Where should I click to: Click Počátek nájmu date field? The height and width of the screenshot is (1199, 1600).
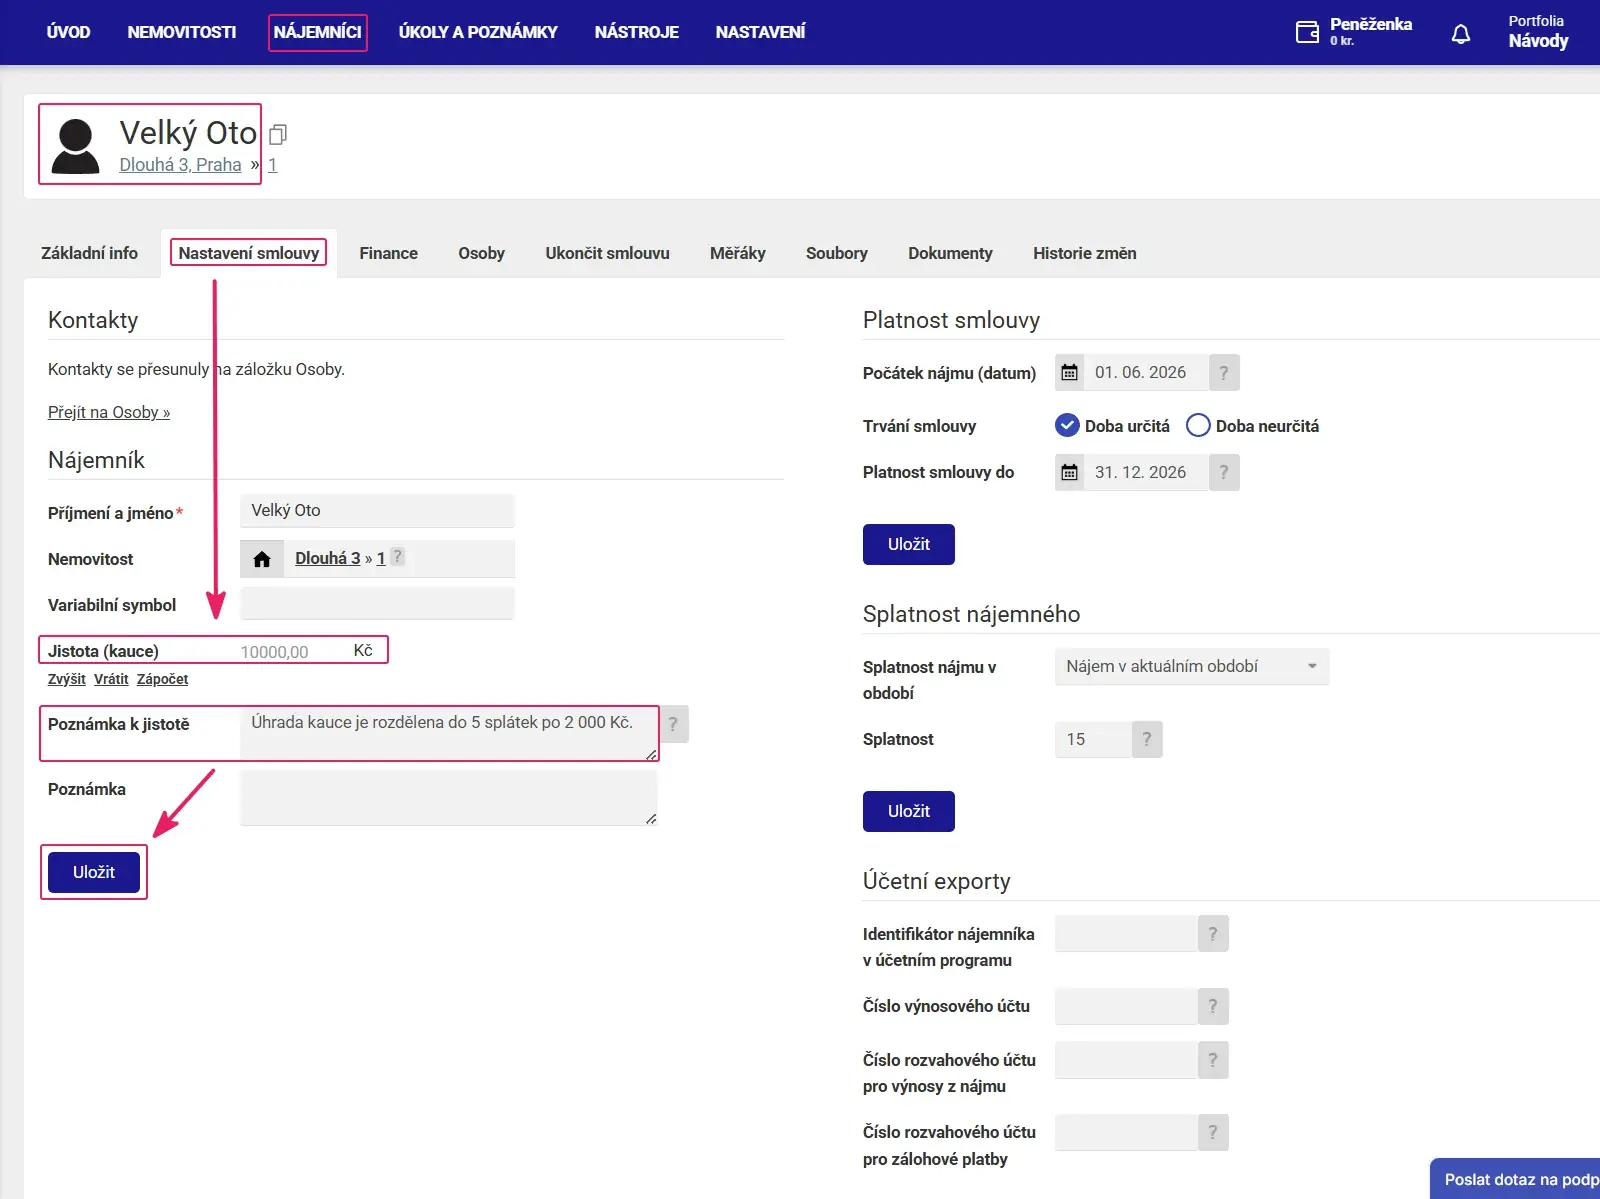click(1146, 373)
